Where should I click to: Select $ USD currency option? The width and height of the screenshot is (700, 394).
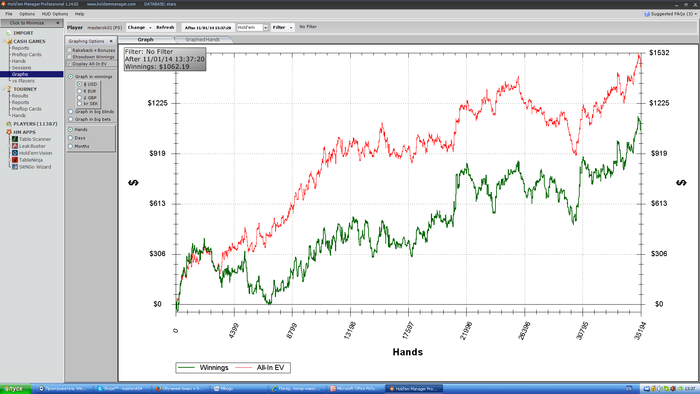click(79, 84)
